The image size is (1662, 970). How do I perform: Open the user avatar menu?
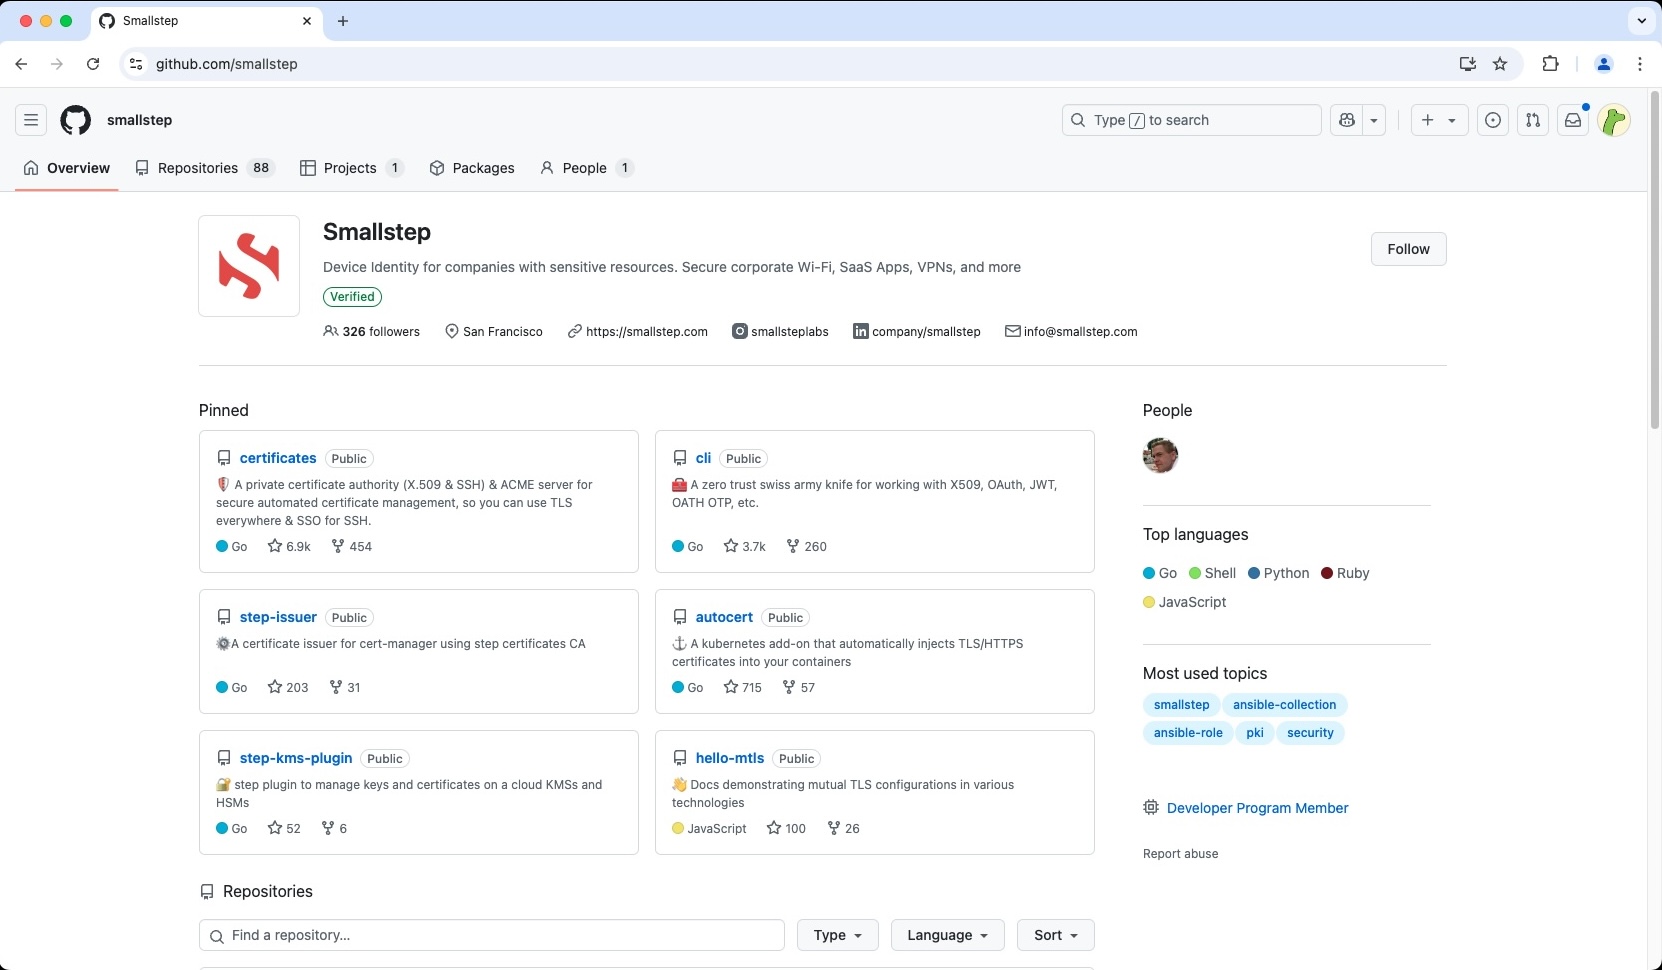click(x=1614, y=120)
